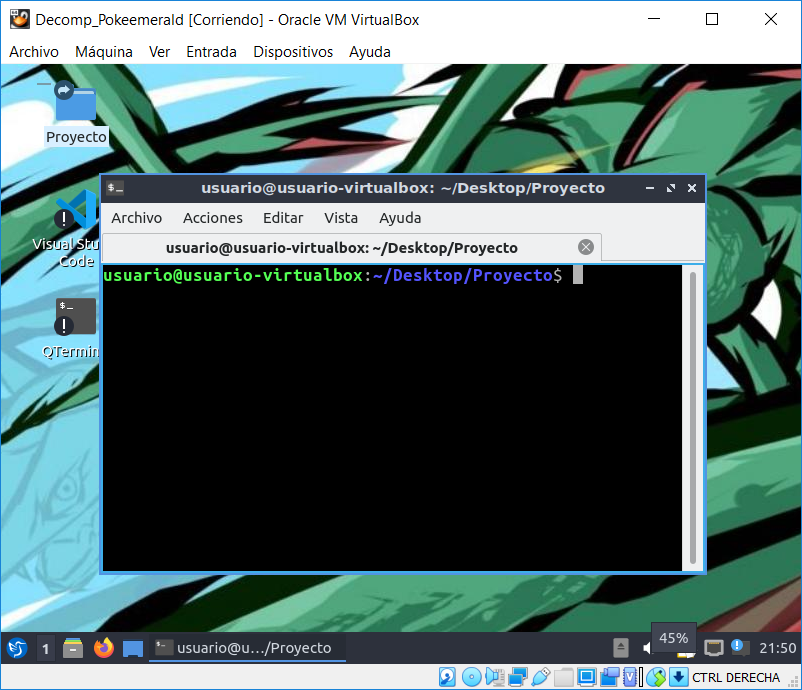
Task: Click the show desktop icon in the panel
Action: 133,648
